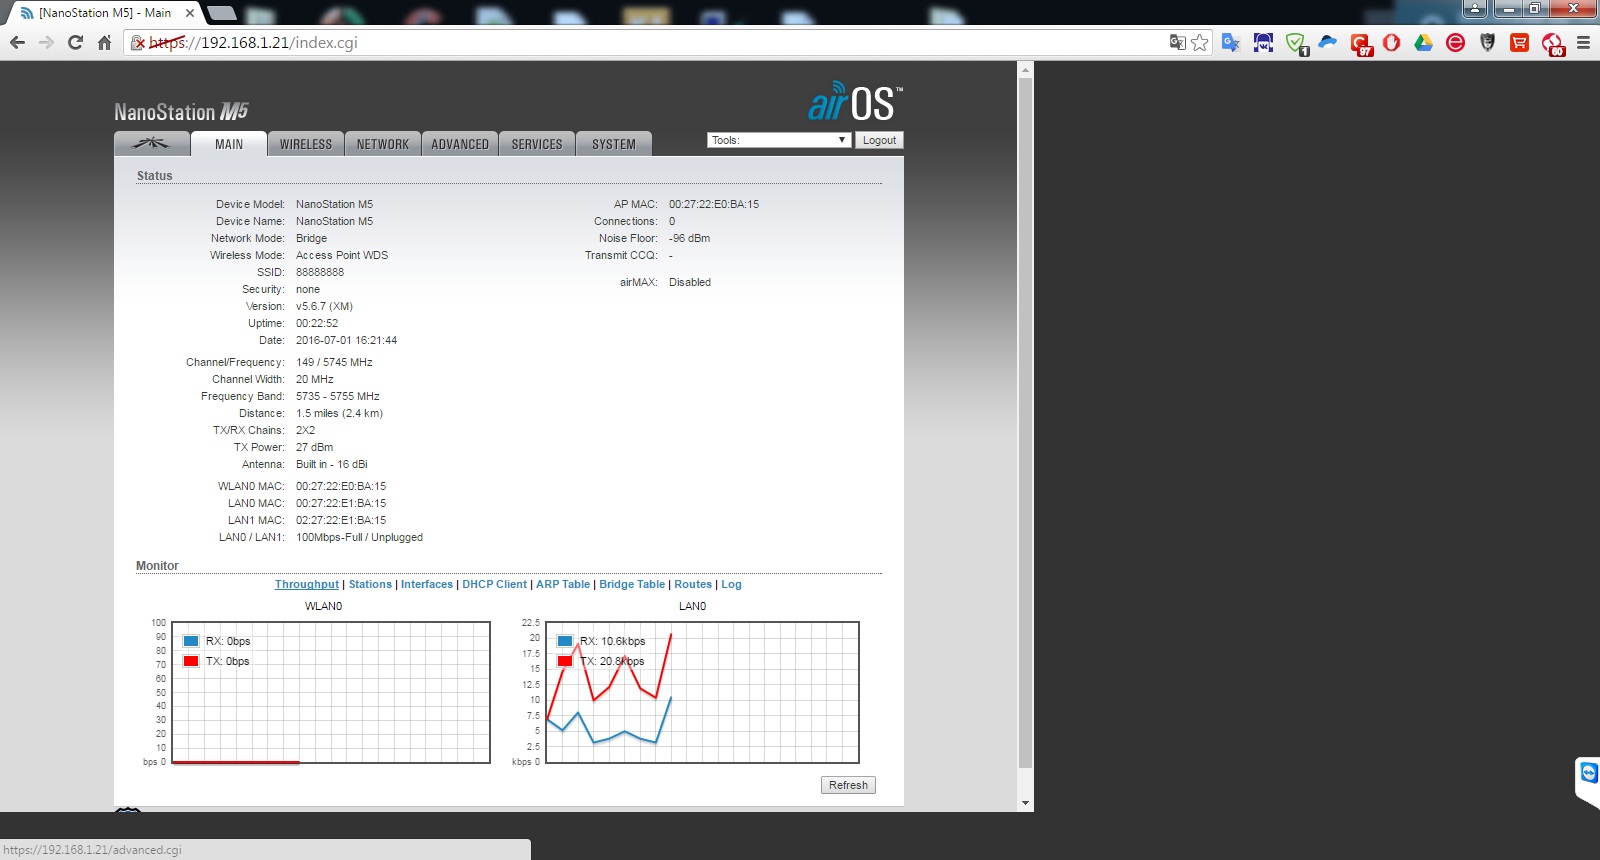Close the NanoStation M5 browser tab
This screenshot has width=1600, height=860.
coord(190,13)
